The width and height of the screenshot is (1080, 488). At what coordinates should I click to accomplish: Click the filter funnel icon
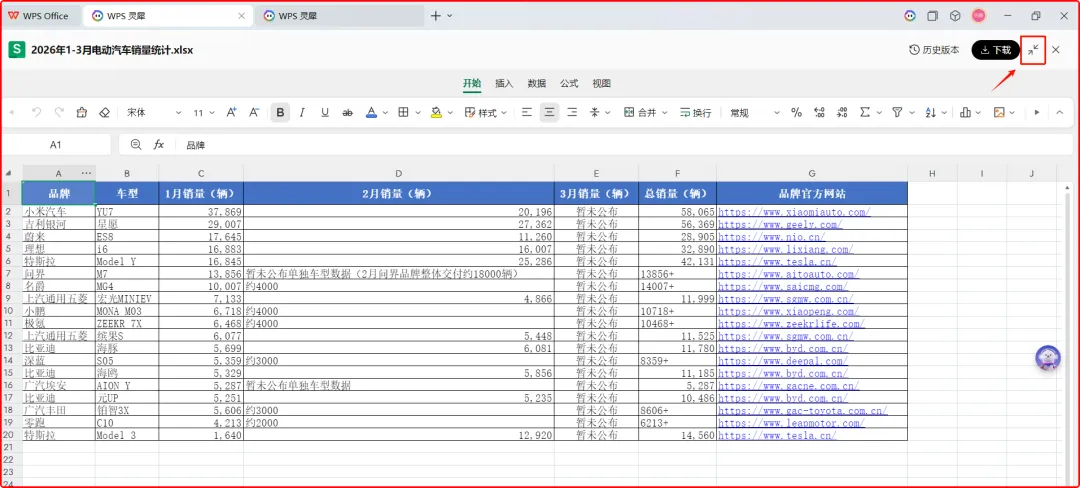[x=897, y=112]
